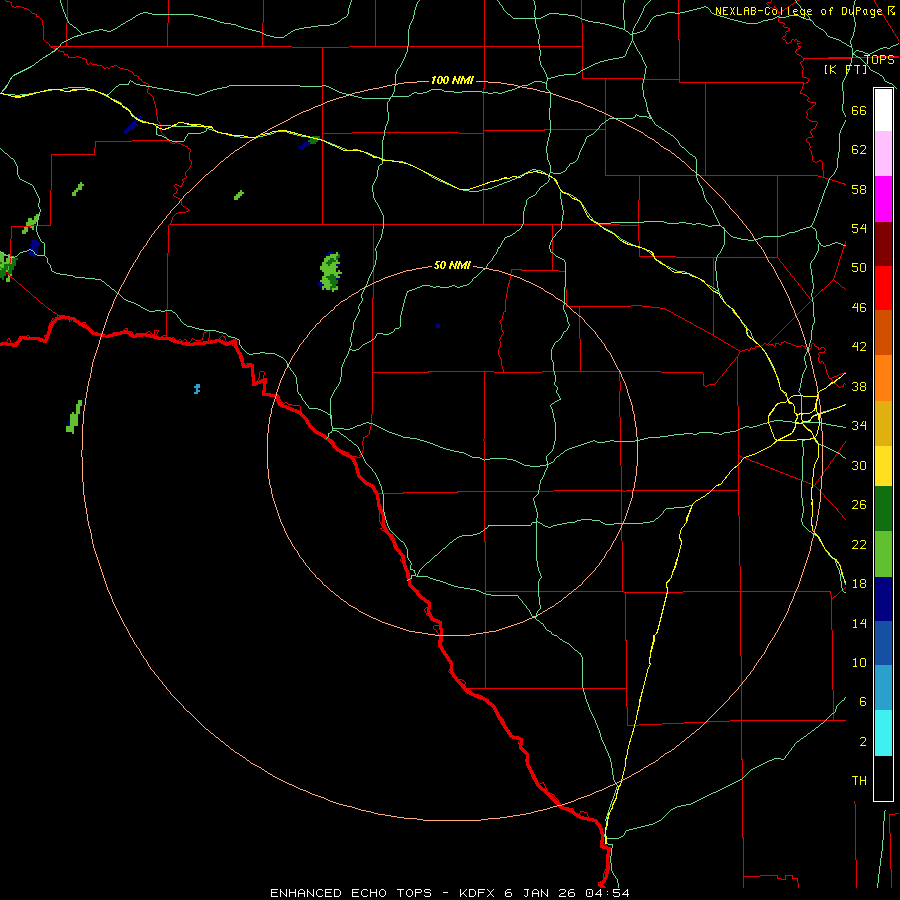
Task: Click the "6" legend value
Action: pyautogui.click(x=862, y=702)
